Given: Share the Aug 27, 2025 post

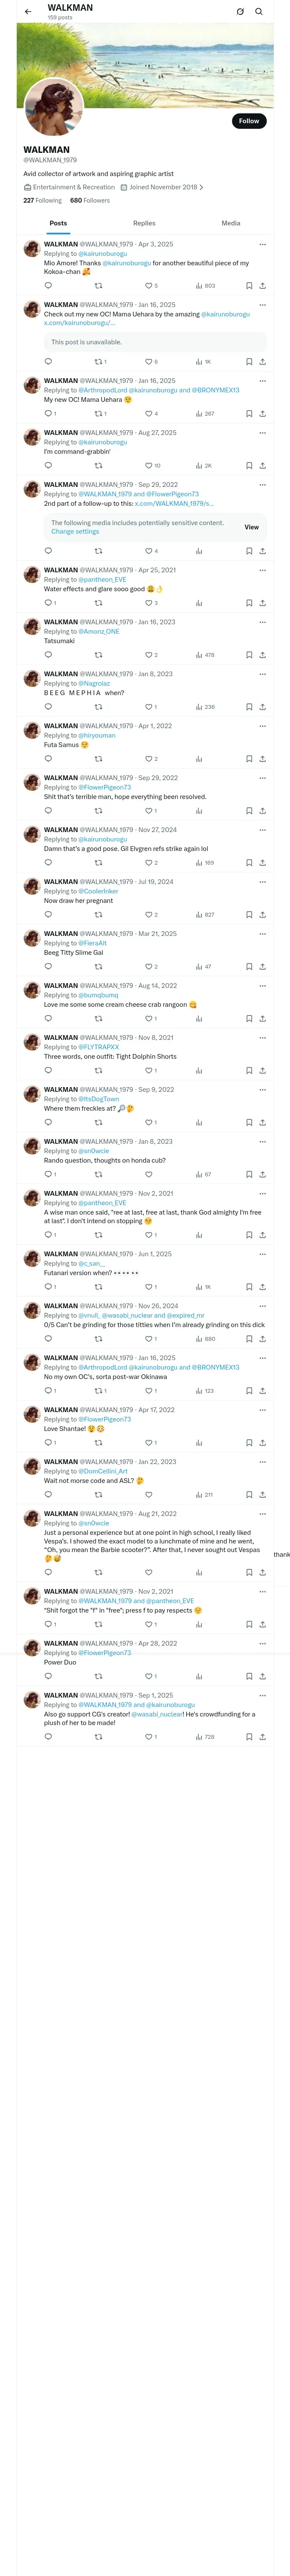Looking at the screenshot, I should coord(262,466).
